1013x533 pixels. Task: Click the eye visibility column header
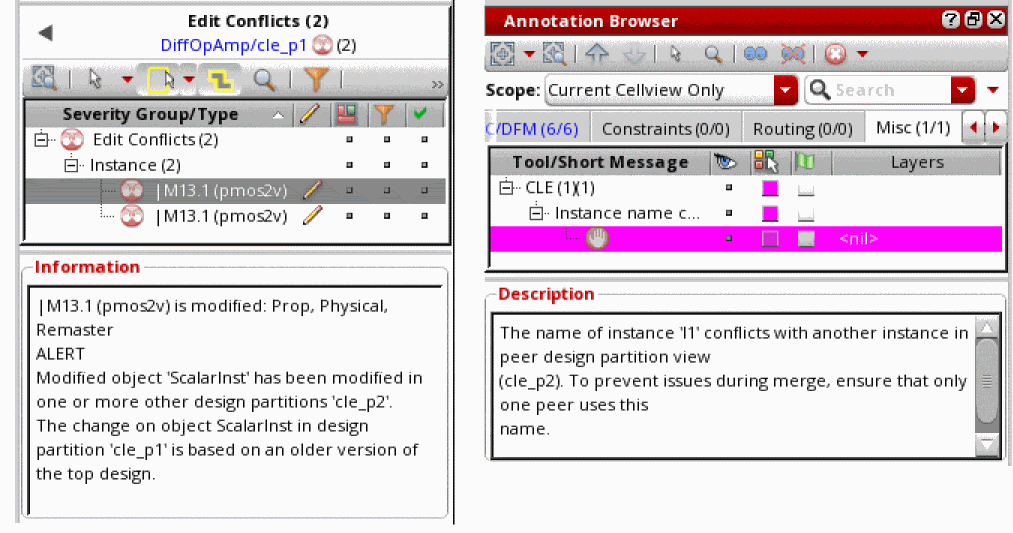pyautogui.click(x=725, y=162)
